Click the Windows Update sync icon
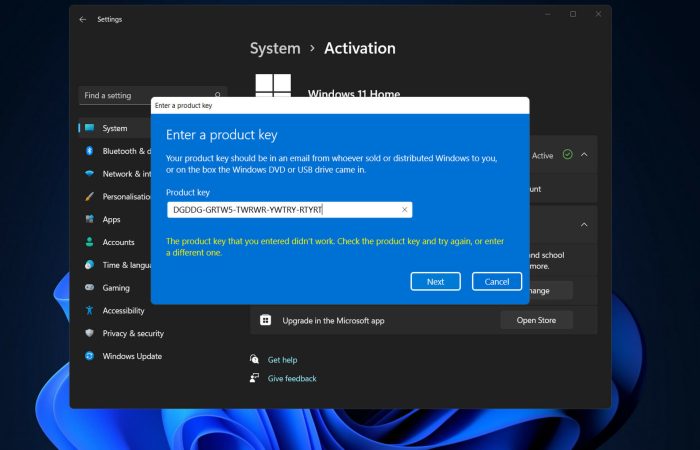The image size is (700, 450). [x=89, y=356]
